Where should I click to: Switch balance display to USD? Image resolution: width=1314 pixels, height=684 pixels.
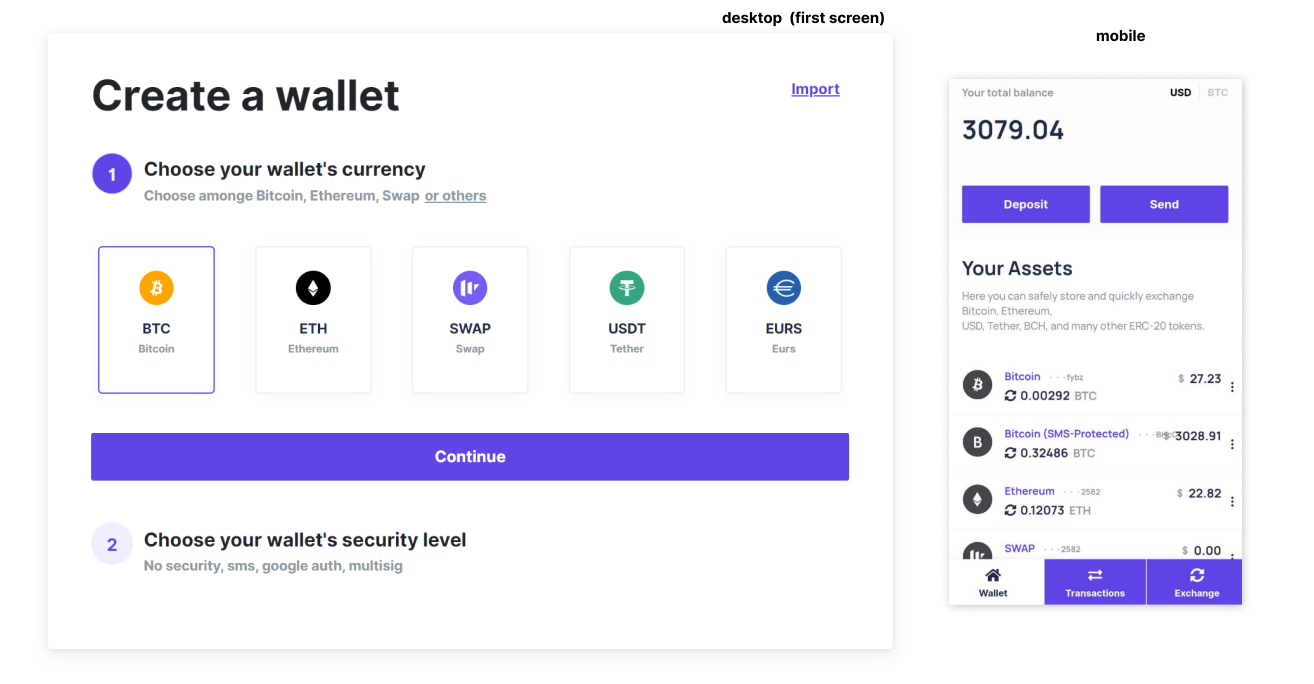click(1181, 93)
